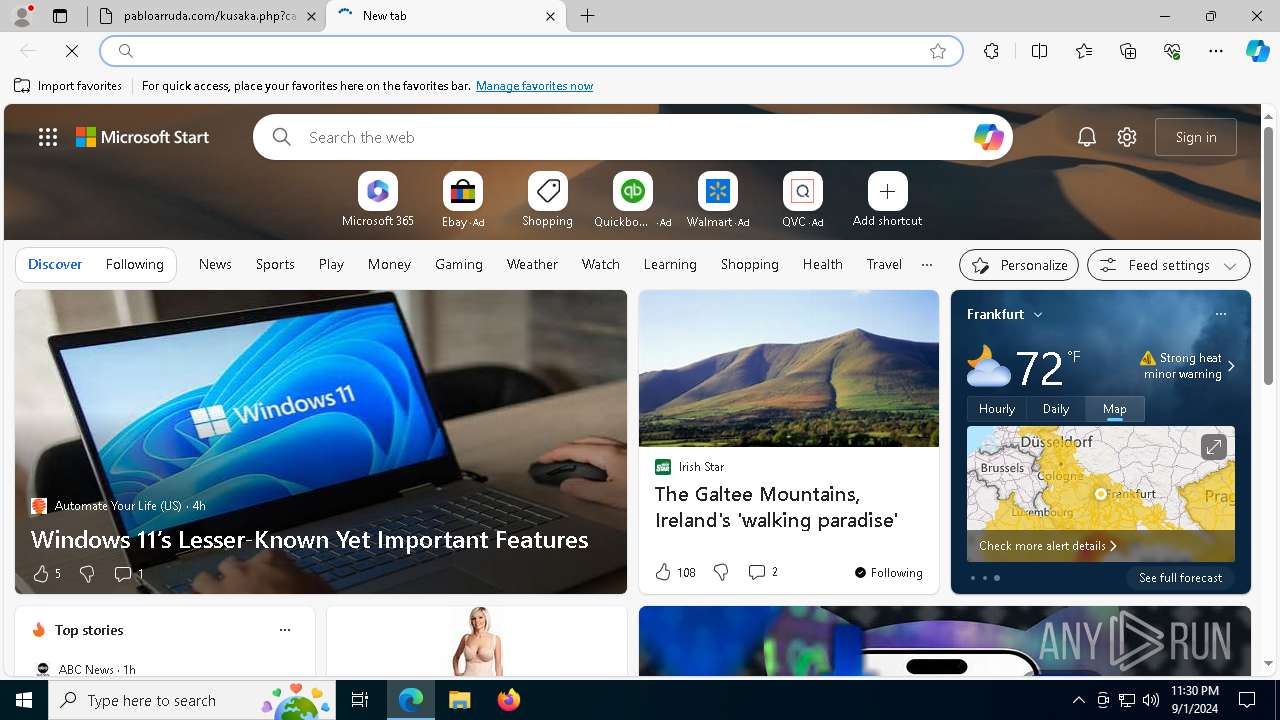
Task: Switch weather card to Daily
Action: tap(1056, 409)
